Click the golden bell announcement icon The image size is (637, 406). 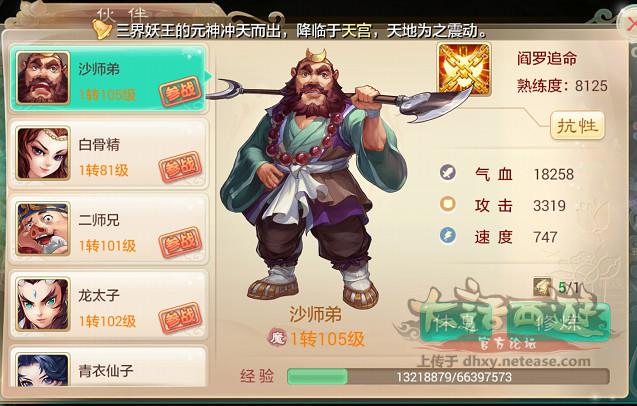click(101, 29)
